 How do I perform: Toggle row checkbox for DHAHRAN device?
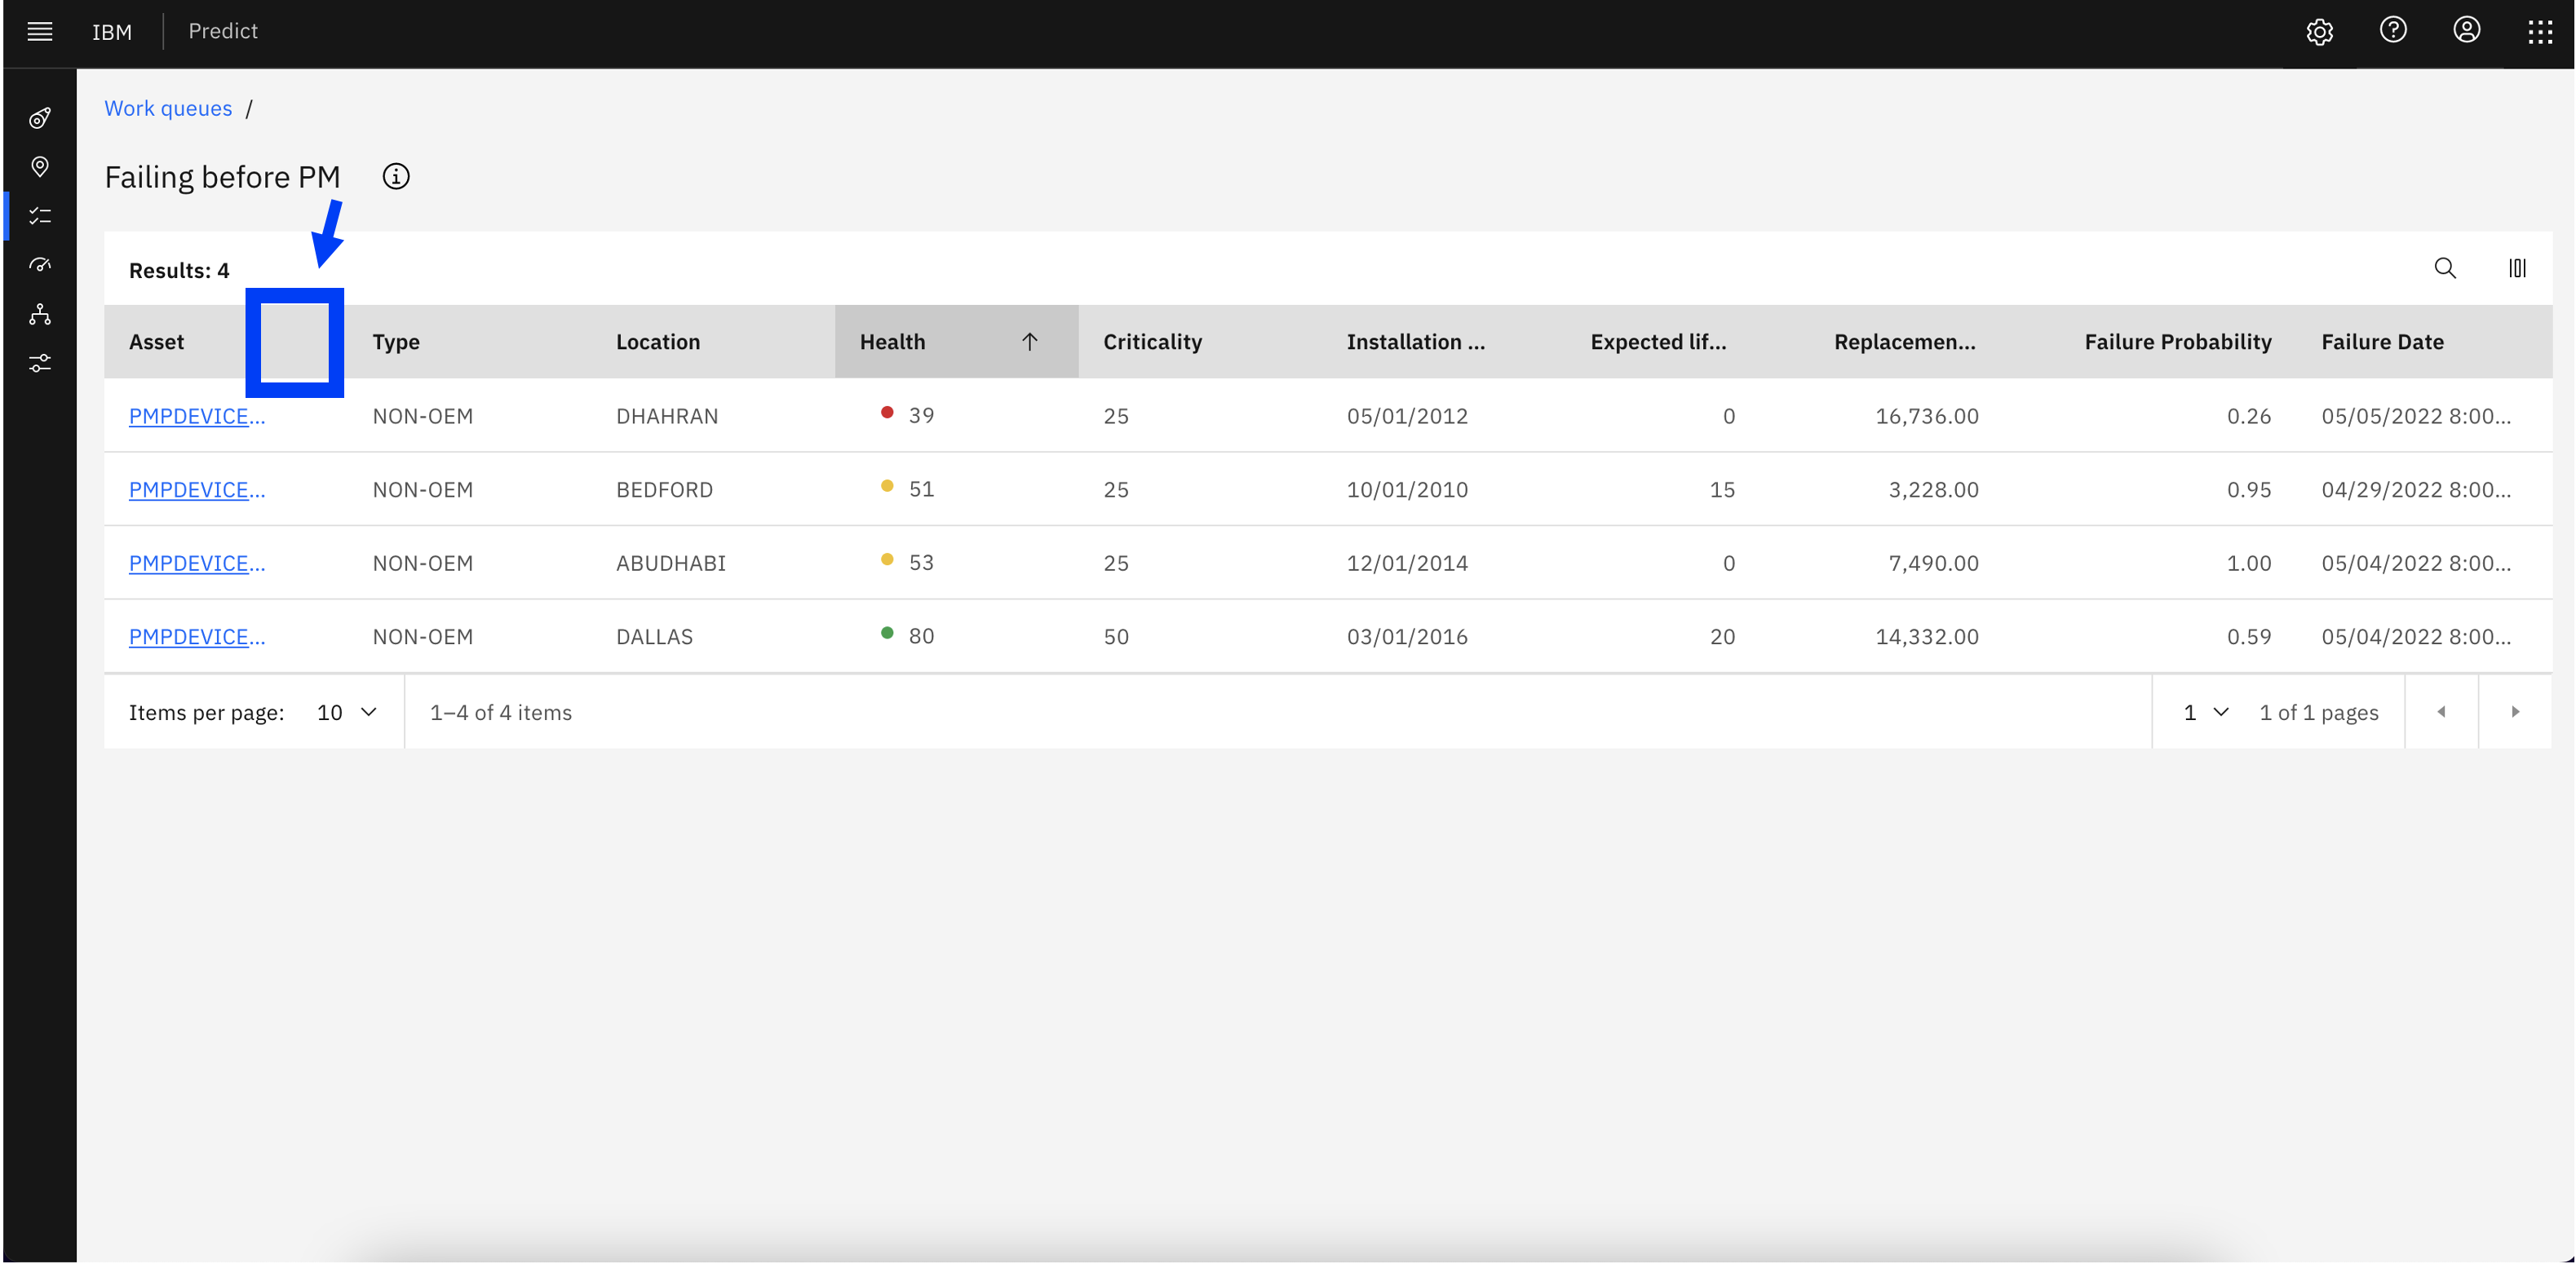pyautogui.click(x=296, y=415)
